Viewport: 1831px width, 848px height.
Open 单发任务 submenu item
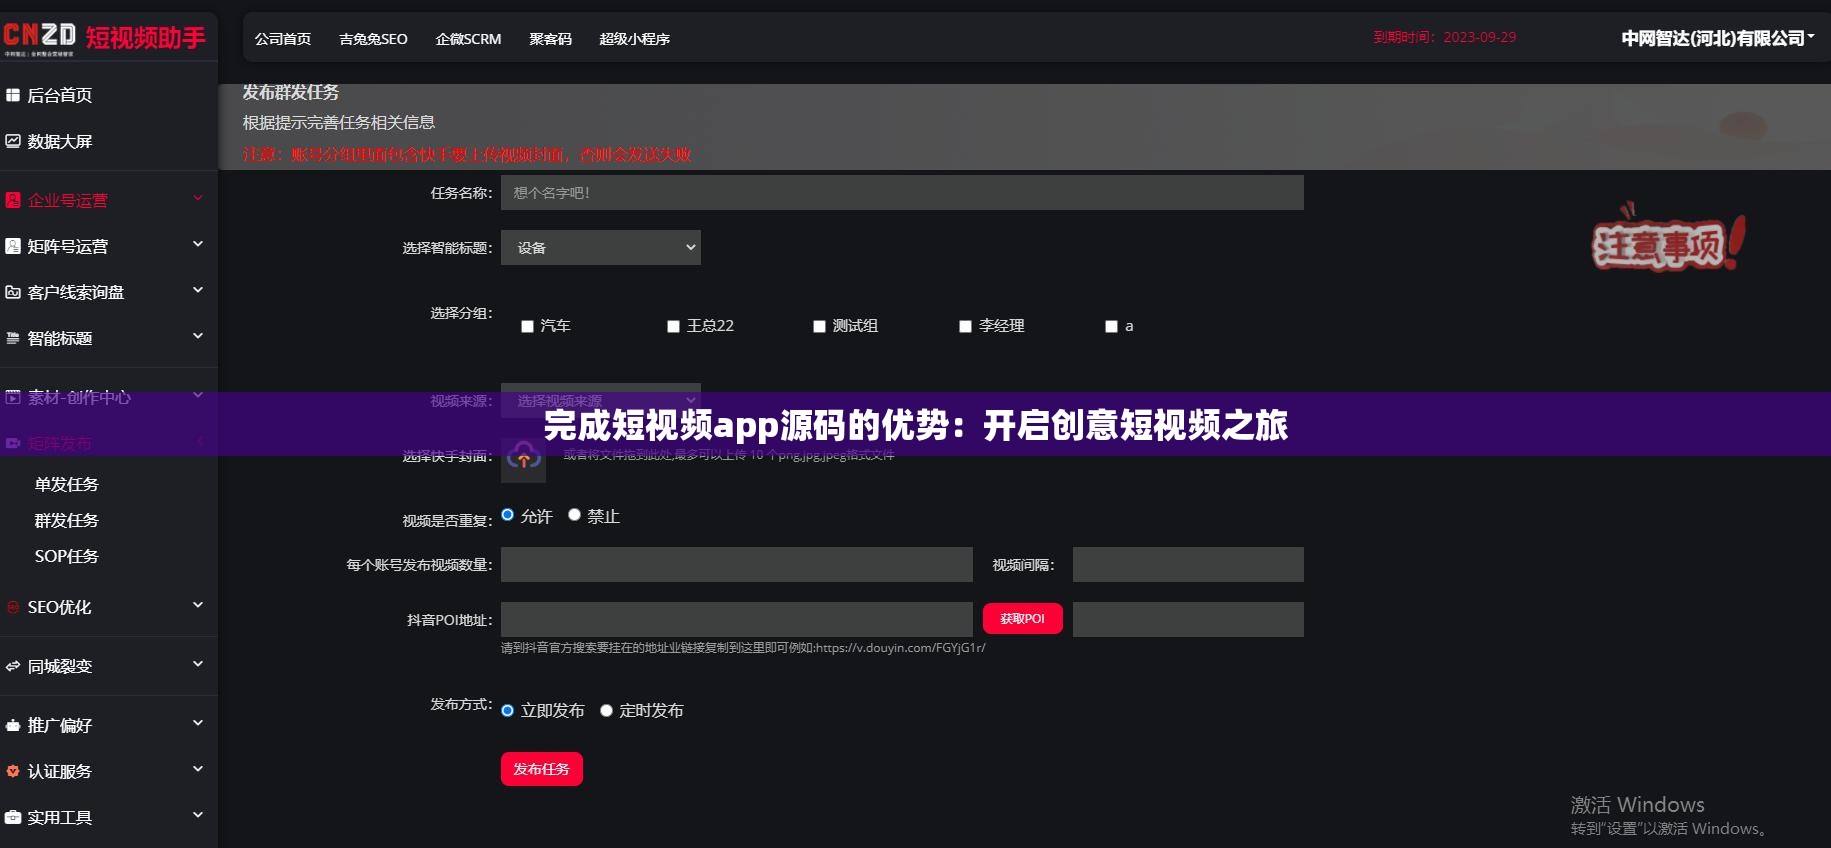(x=67, y=484)
